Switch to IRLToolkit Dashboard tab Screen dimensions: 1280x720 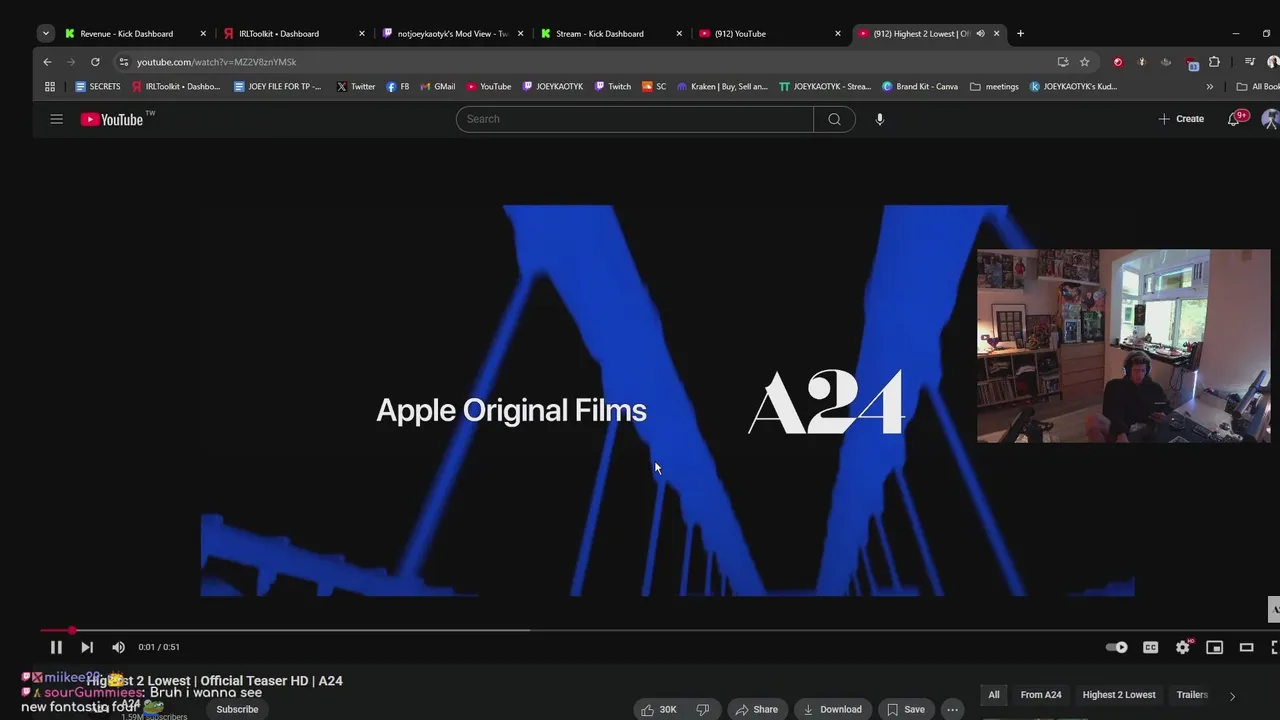279,33
